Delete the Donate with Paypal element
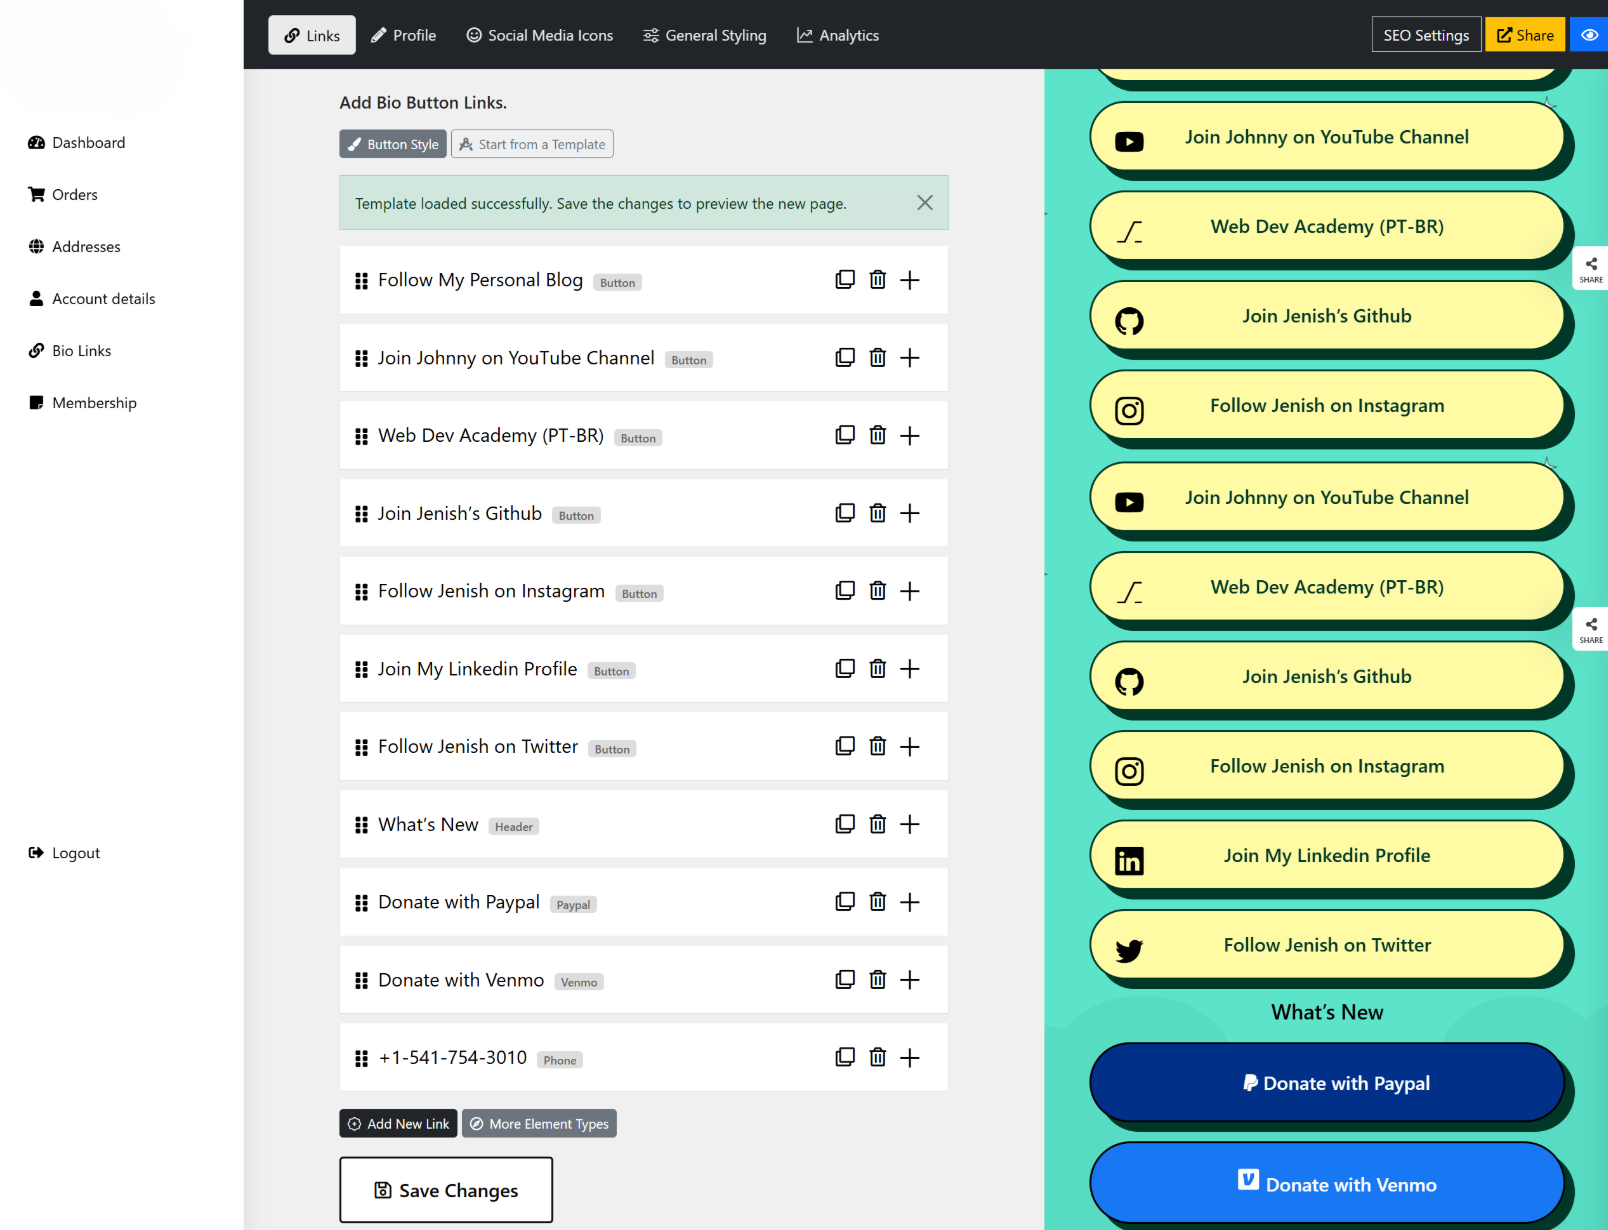The height and width of the screenshot is (1230, 1608). [877, 902]
